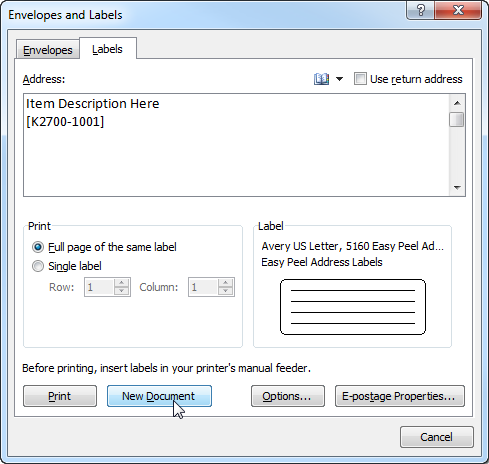Image resolution: width=489 pixels, height=464 pixels.
Task: Click the Avery label preview thumbnail
Action: click(353, 307)
